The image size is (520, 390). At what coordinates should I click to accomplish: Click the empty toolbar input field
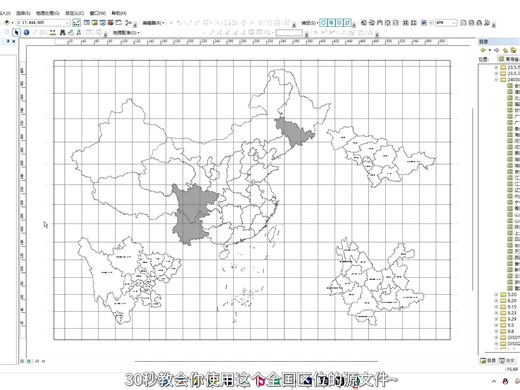pos(289,33)
